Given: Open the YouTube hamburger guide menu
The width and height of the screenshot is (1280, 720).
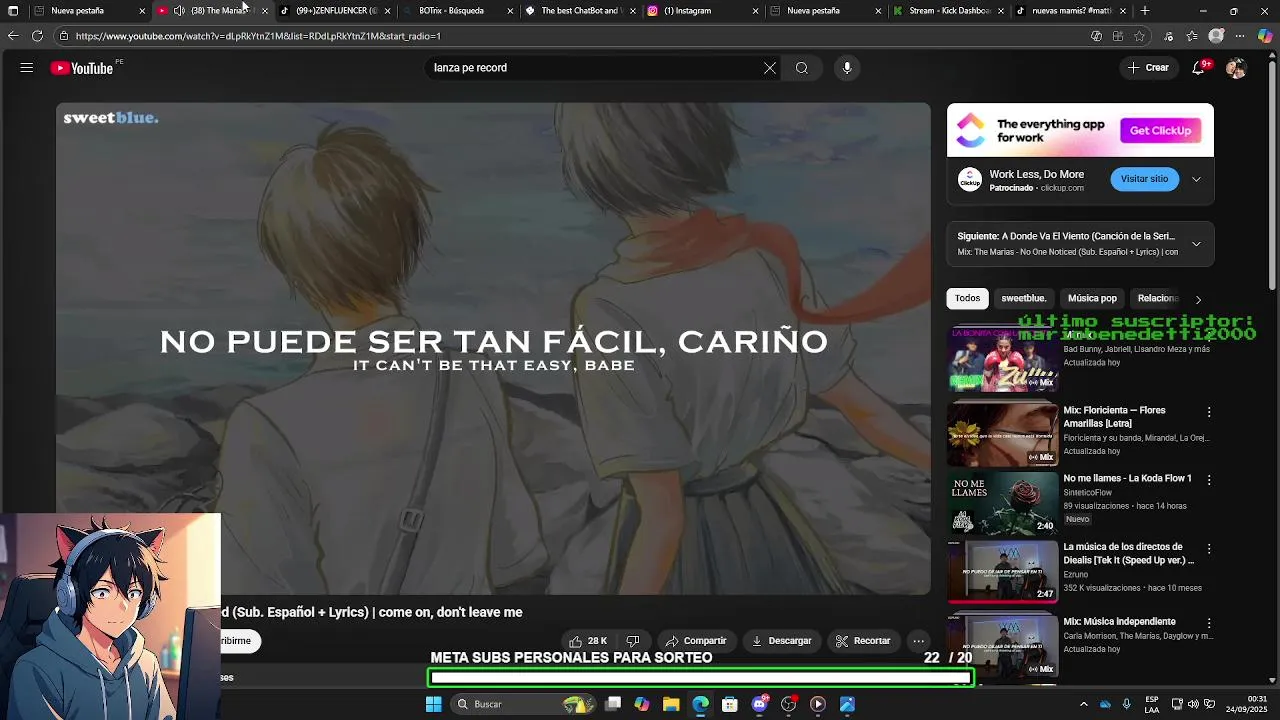Looking at the screenshot, I should [27, 68].
